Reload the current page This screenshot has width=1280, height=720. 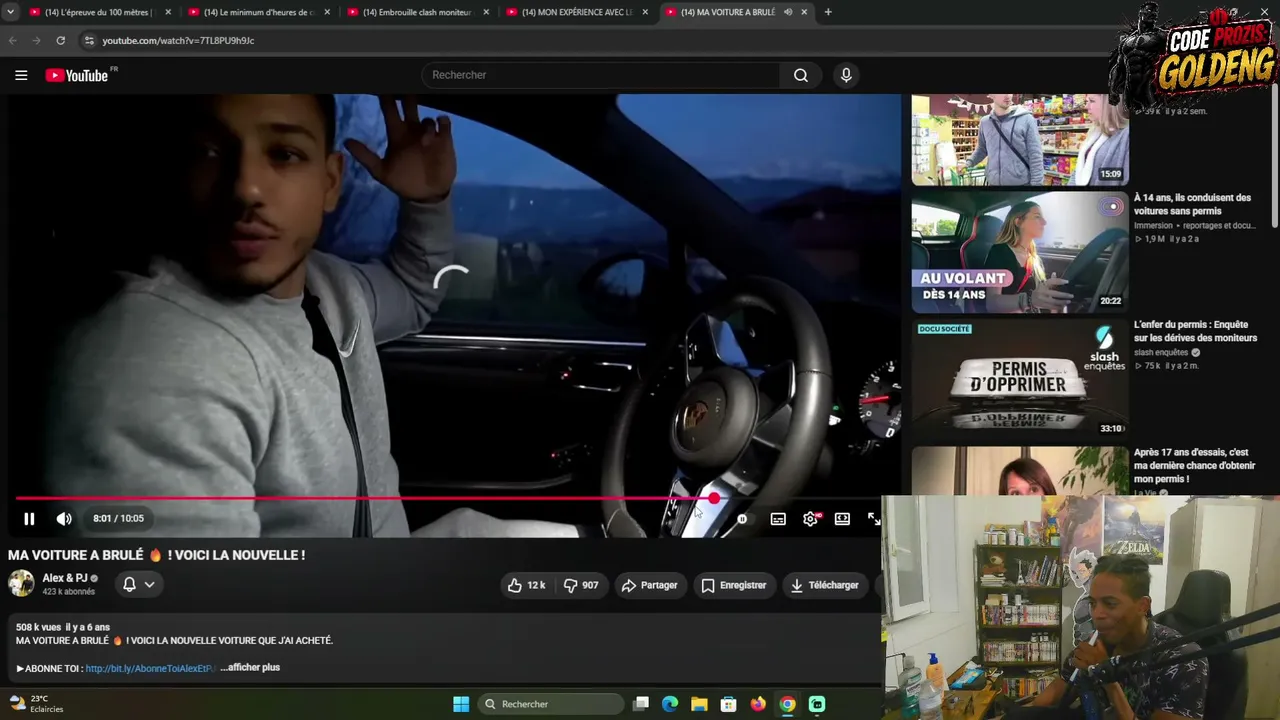[61, 40]
